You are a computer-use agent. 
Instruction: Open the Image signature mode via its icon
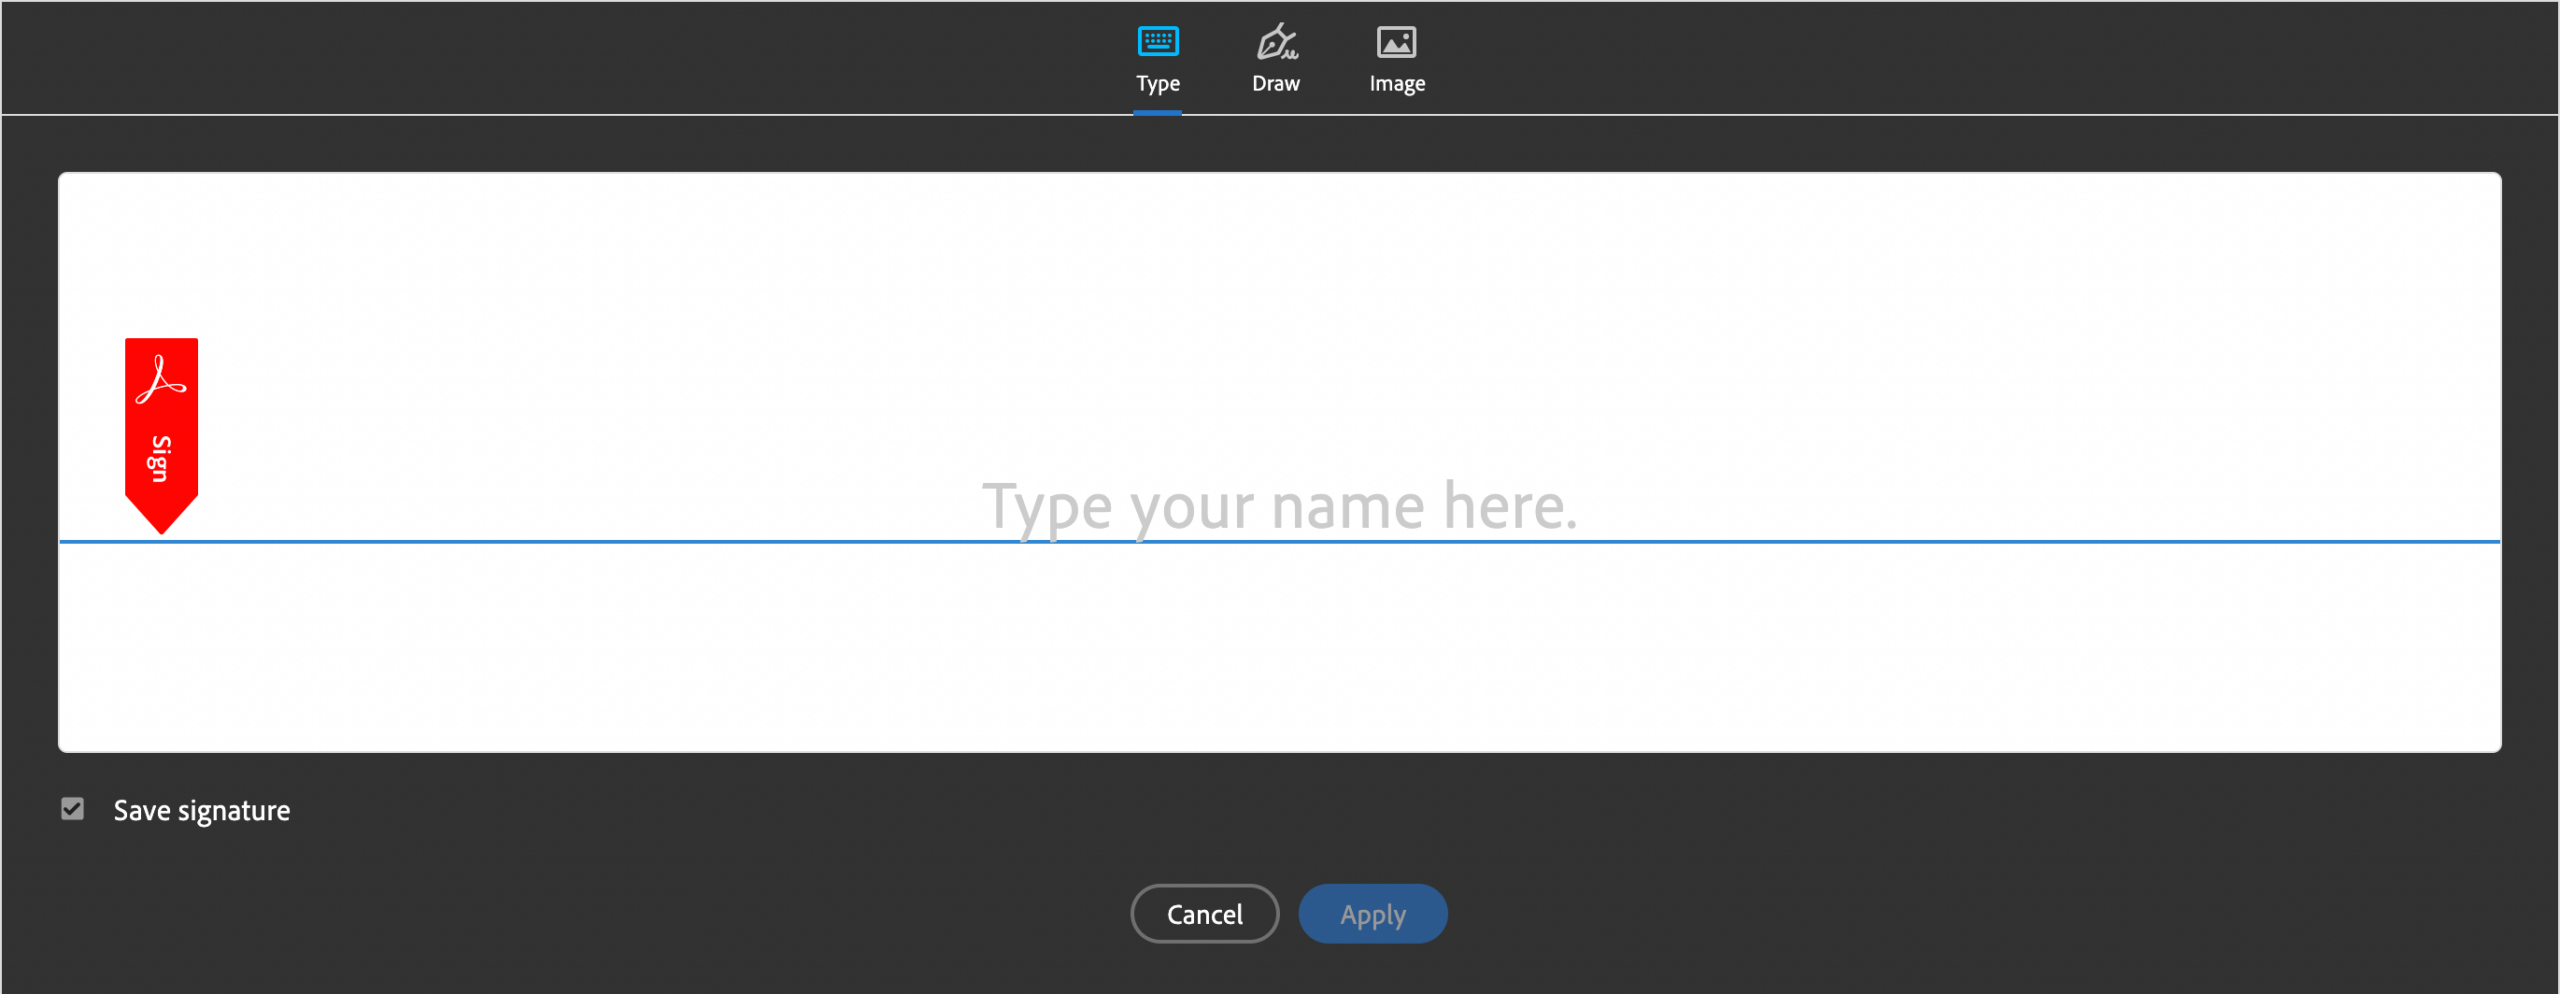click(x=1396, y=40)
